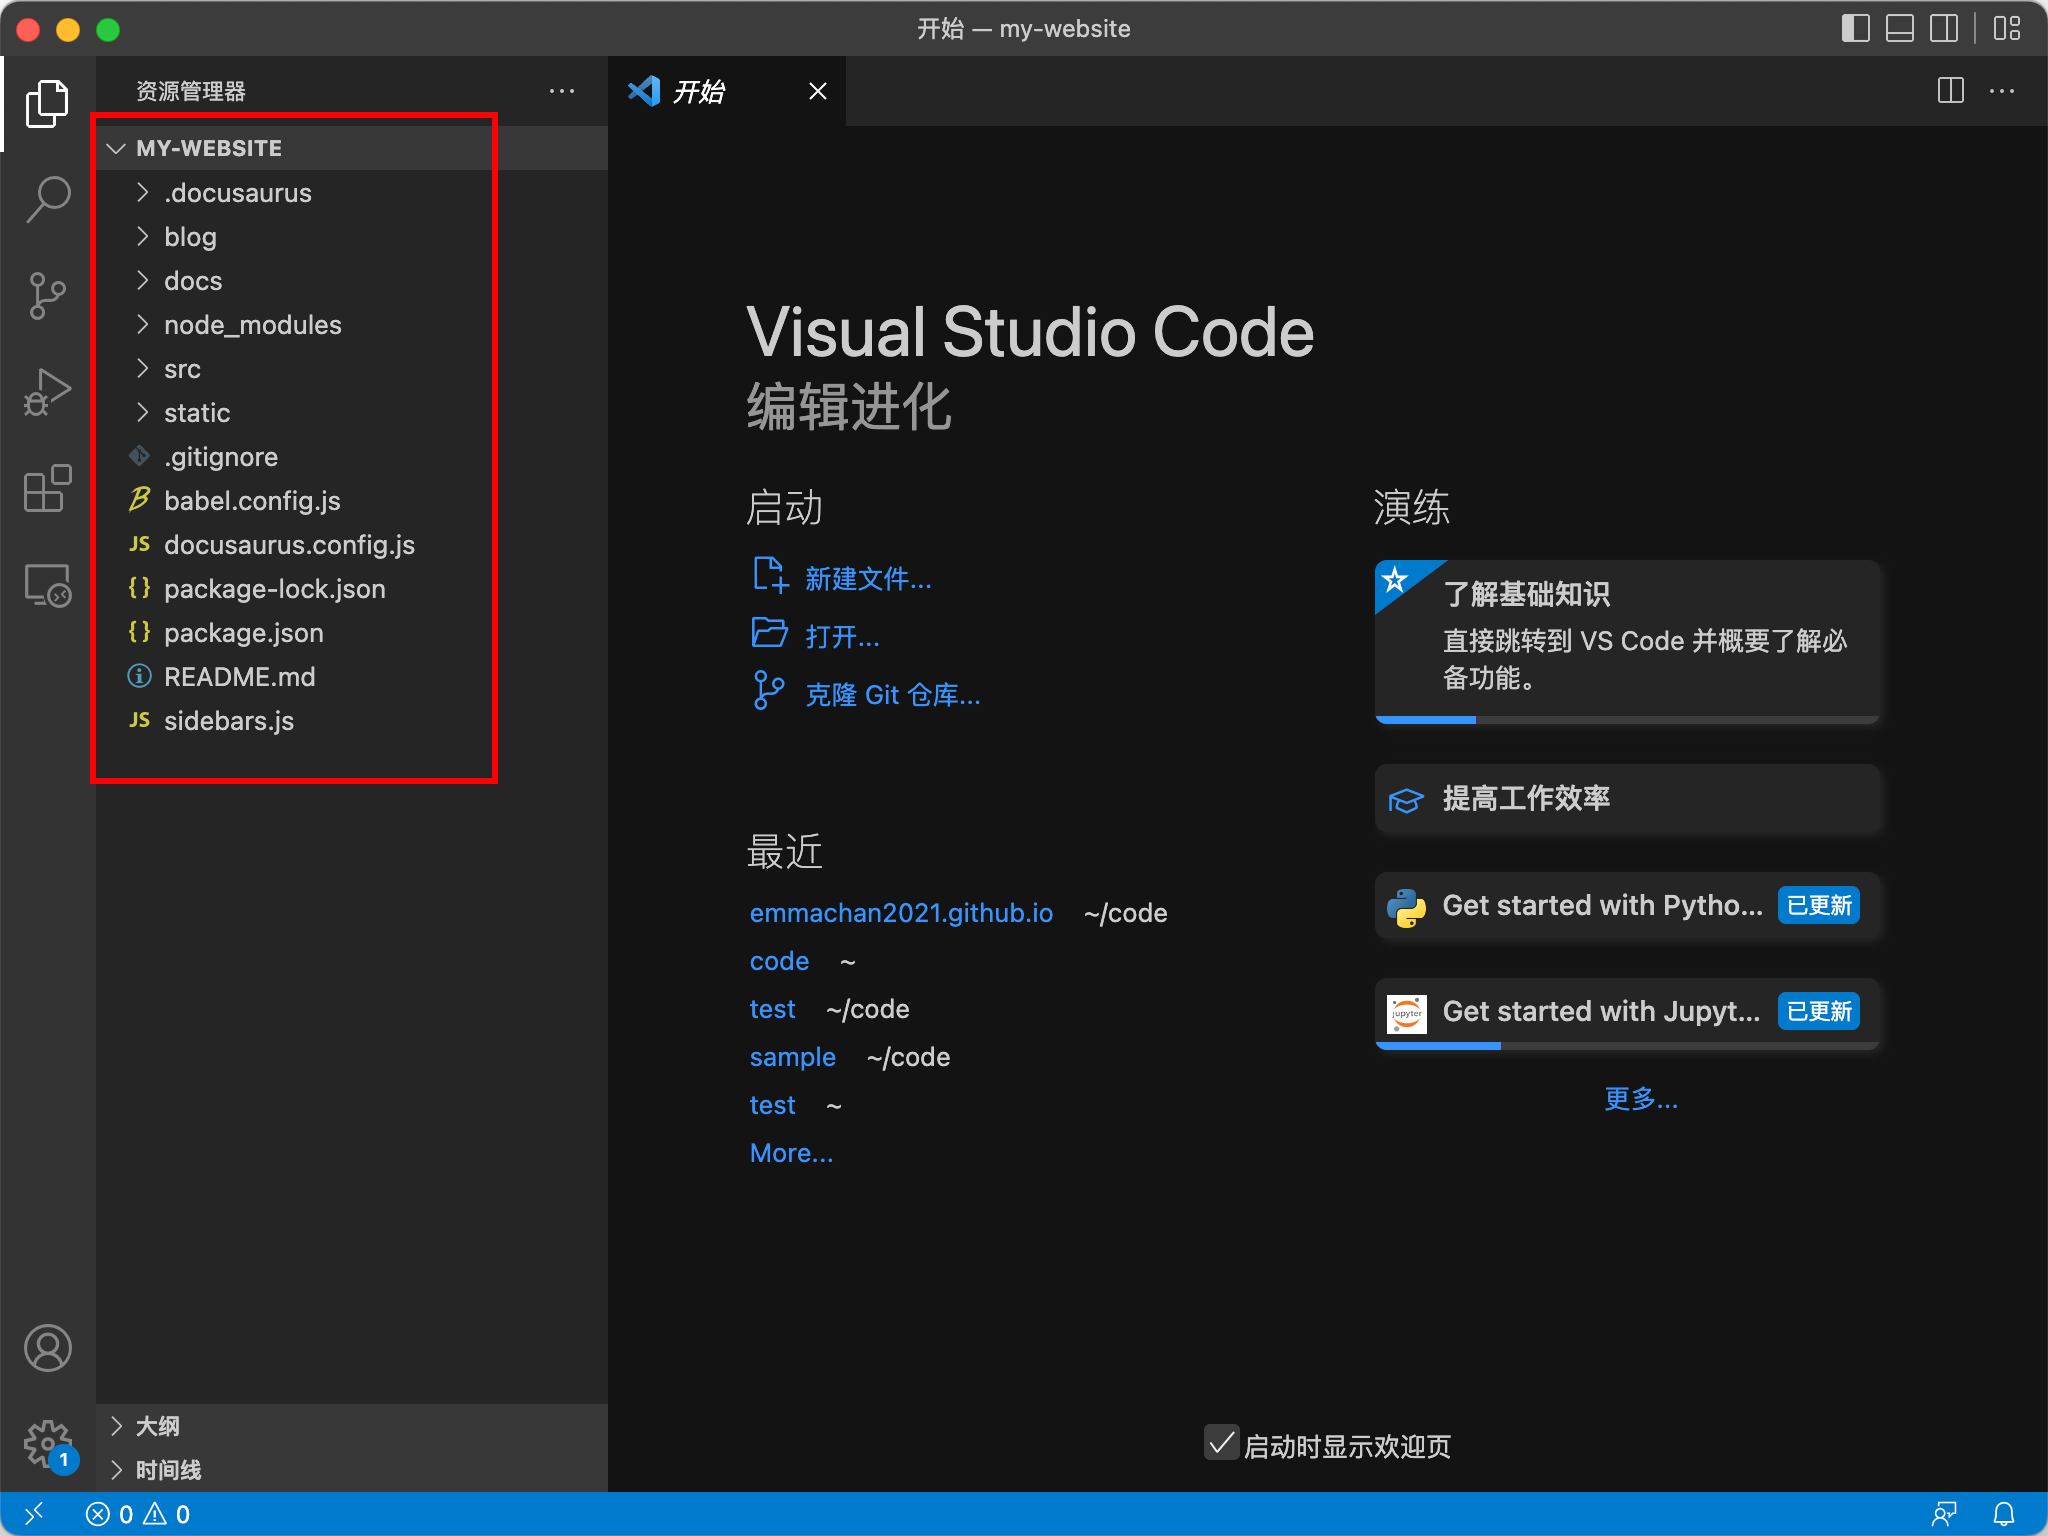Expand the blog folder
This screenshot has width=2048, height=1536.
352,236
